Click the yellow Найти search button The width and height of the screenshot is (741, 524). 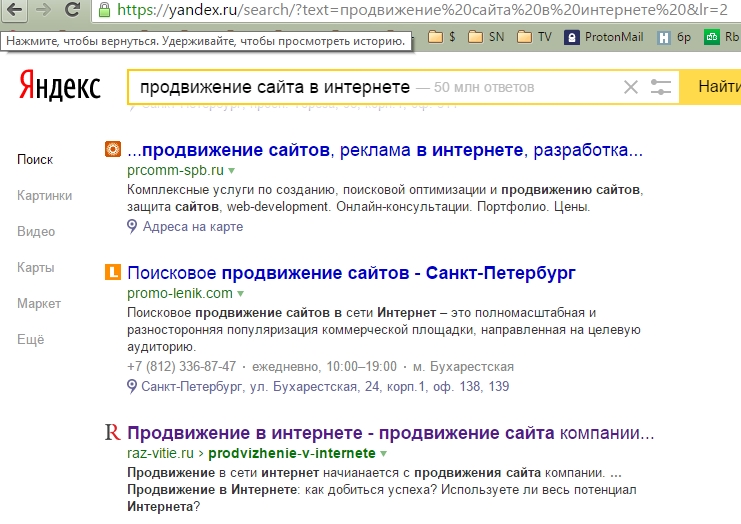pos(710,87)
